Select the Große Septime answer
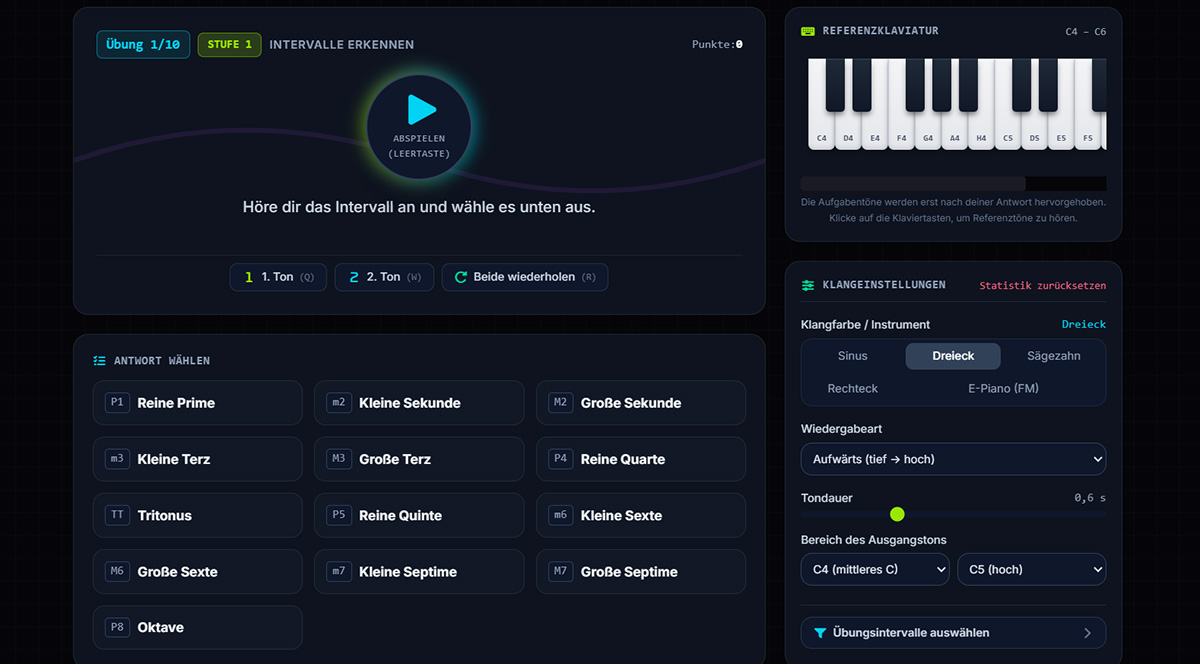Image resolution: width=1200 pixels, height=664 pixels. point(641,571)
